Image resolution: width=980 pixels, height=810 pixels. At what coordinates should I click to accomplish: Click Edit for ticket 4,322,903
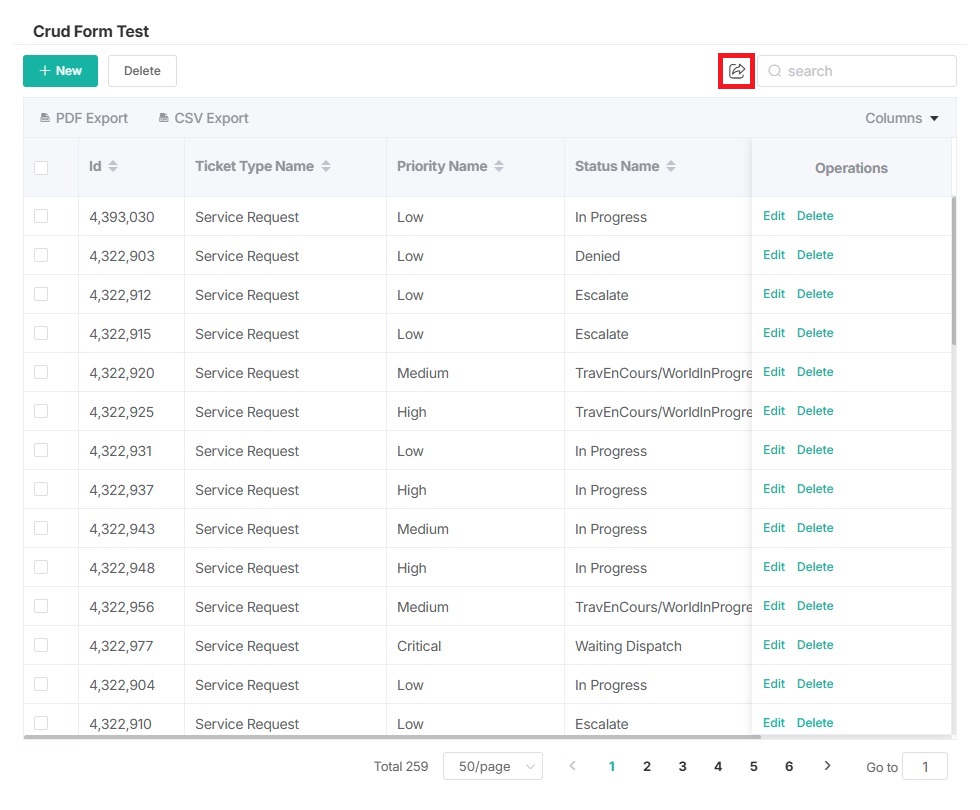[x=774, y=255]
